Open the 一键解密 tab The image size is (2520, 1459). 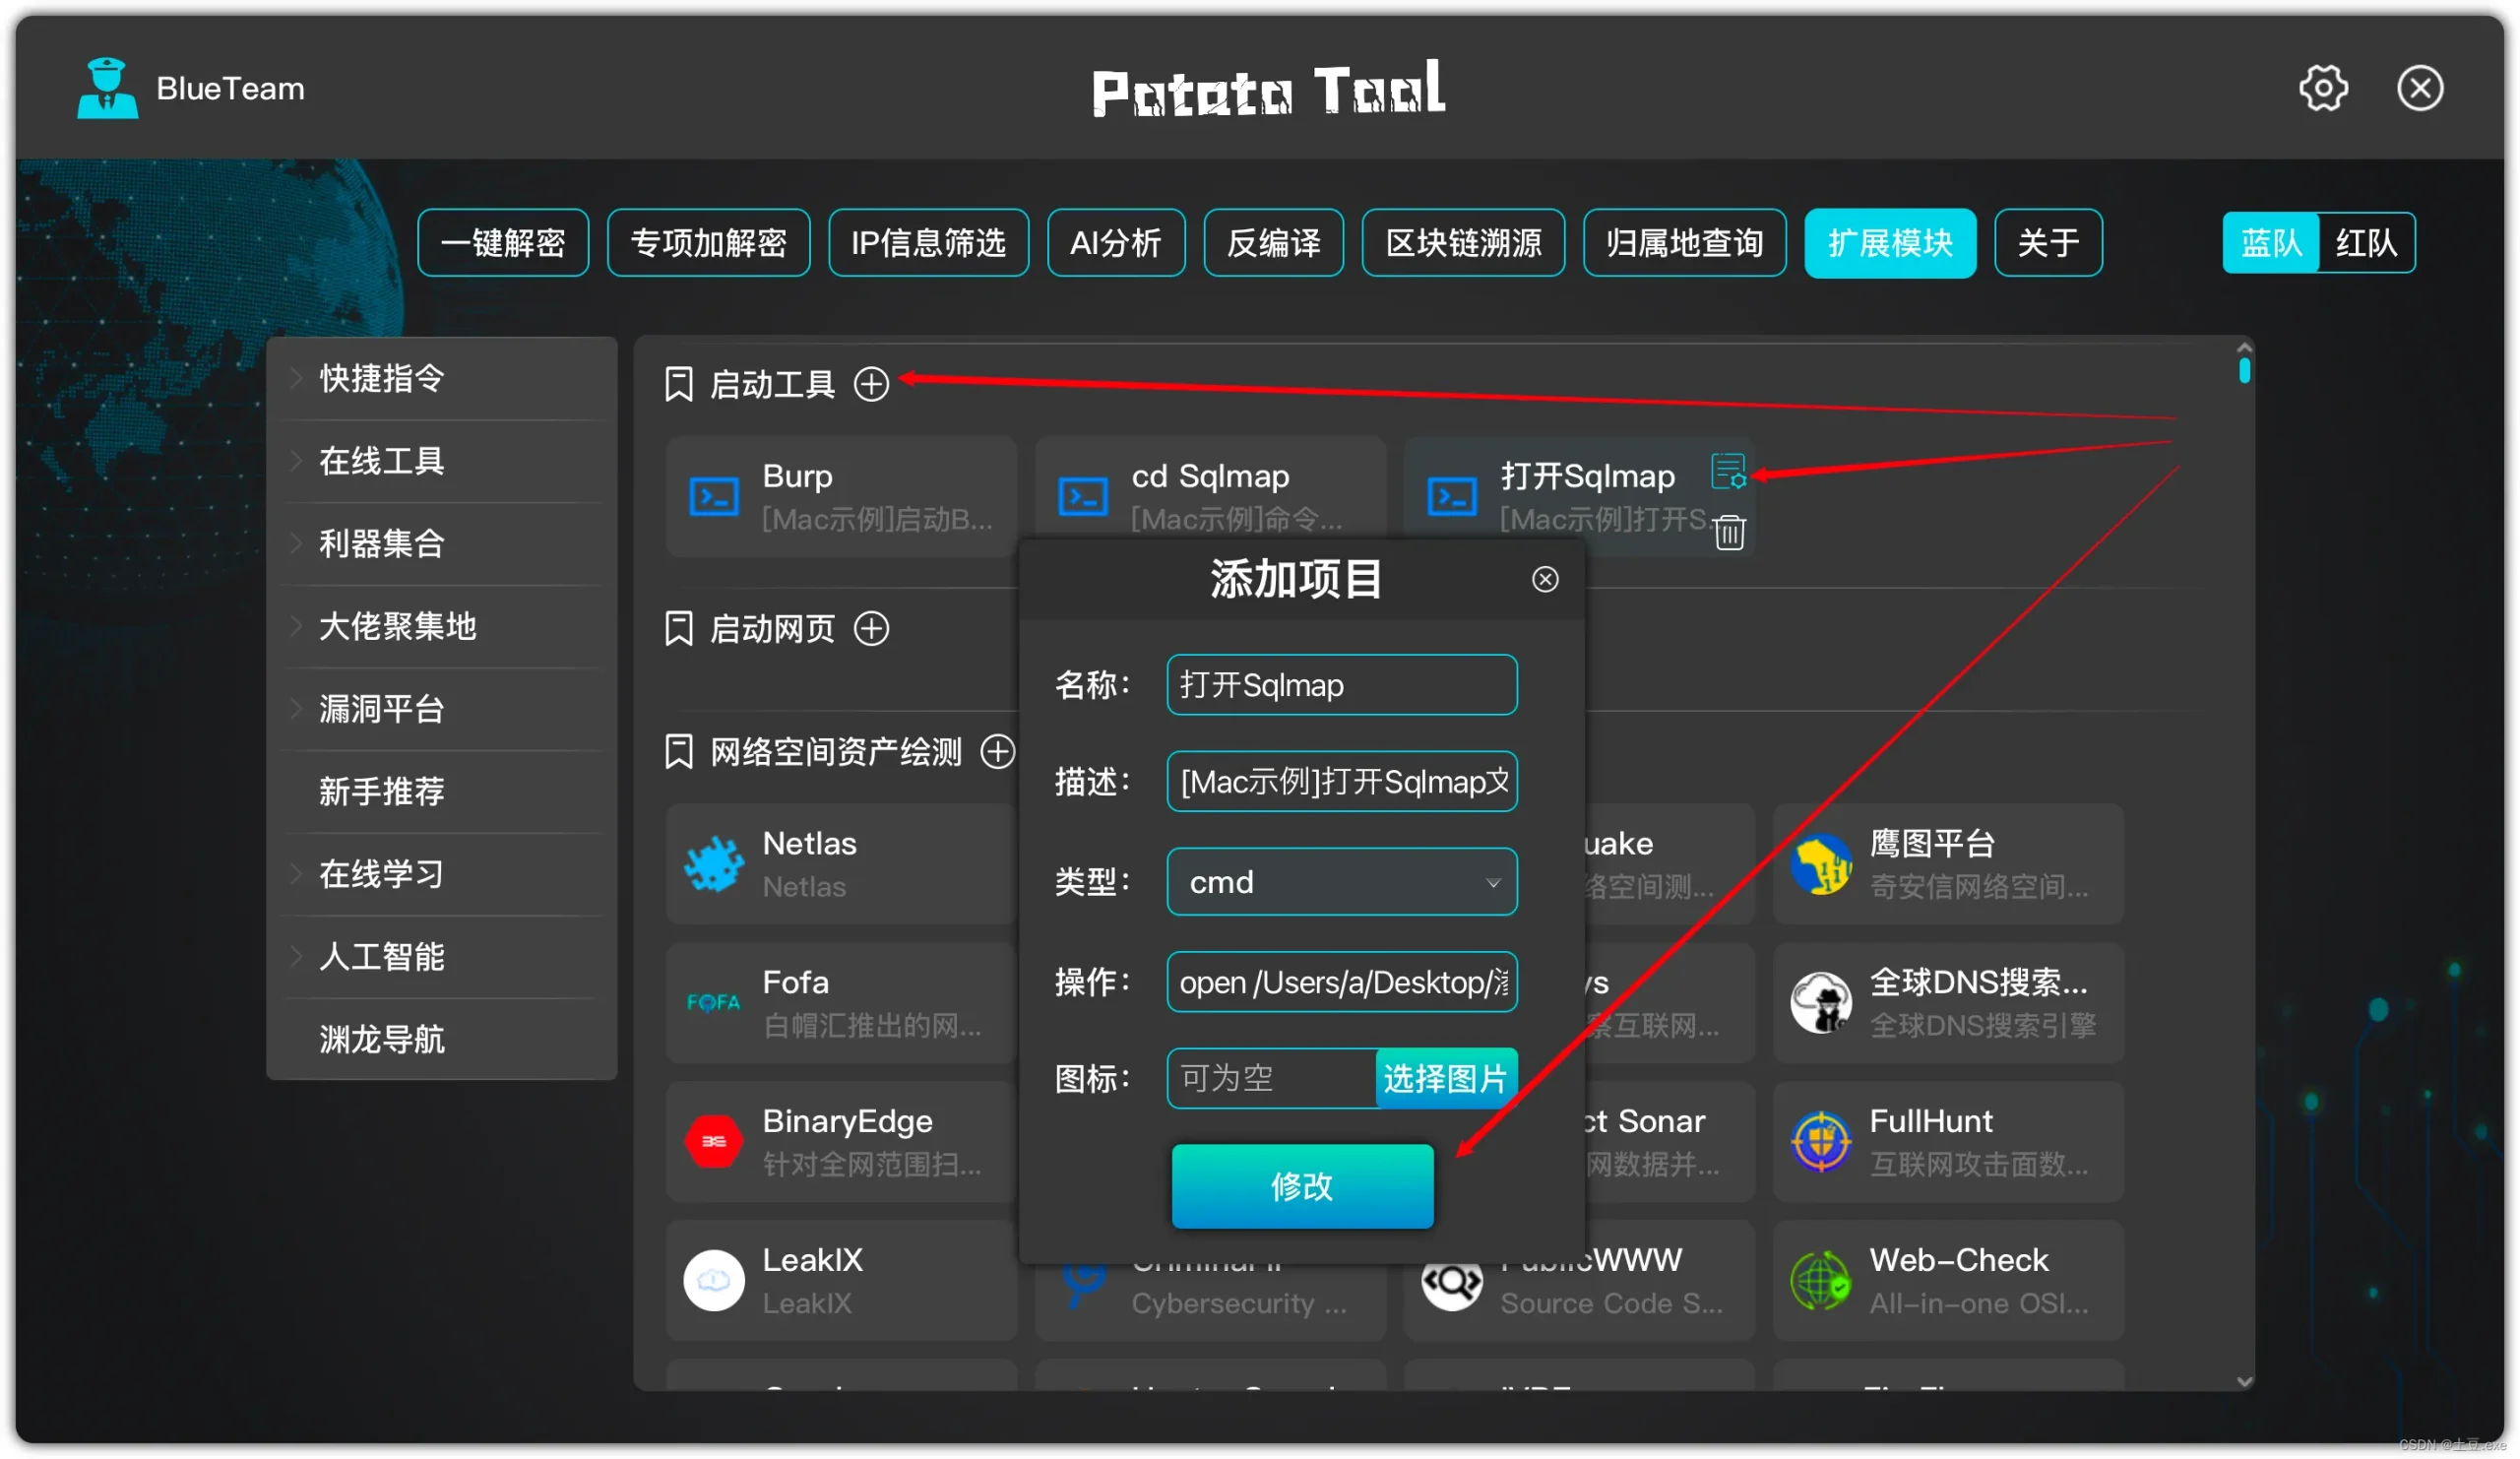point(503,243)
